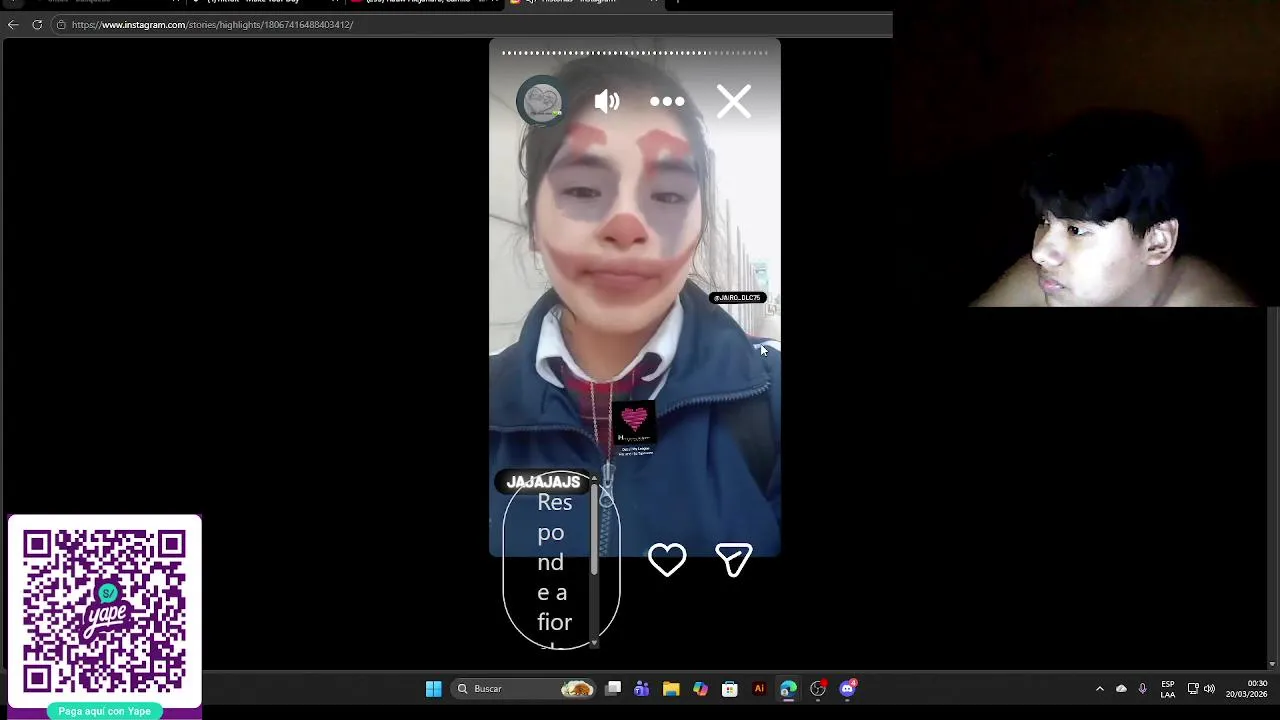The image size is (1280, 720).
Task: Click the taskbar Buscar search box
Action: (524, 688)
